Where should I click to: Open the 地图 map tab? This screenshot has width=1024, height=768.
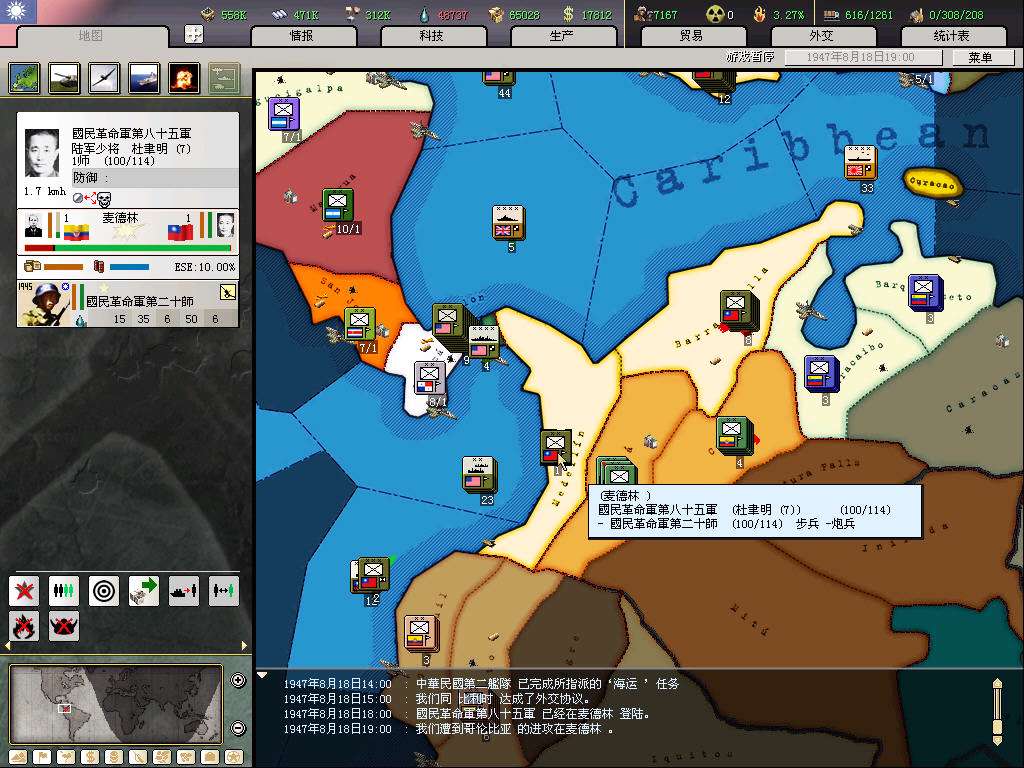pos(90,36)
